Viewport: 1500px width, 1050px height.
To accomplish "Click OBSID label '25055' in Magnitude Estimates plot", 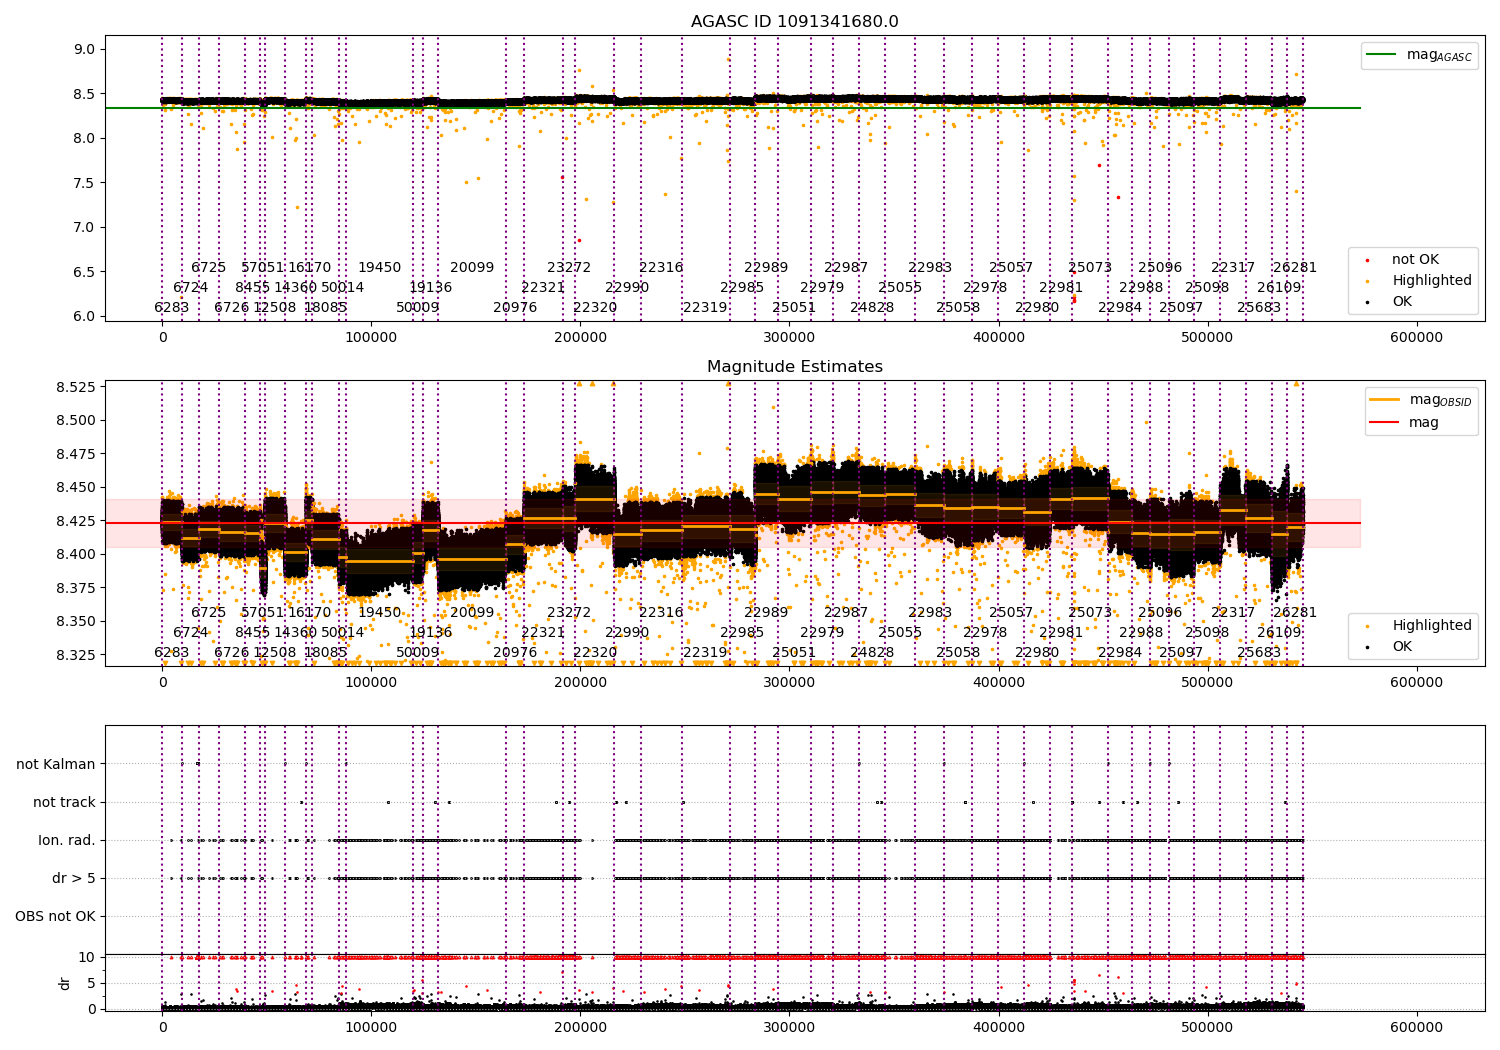I will (x=900, y=633).
